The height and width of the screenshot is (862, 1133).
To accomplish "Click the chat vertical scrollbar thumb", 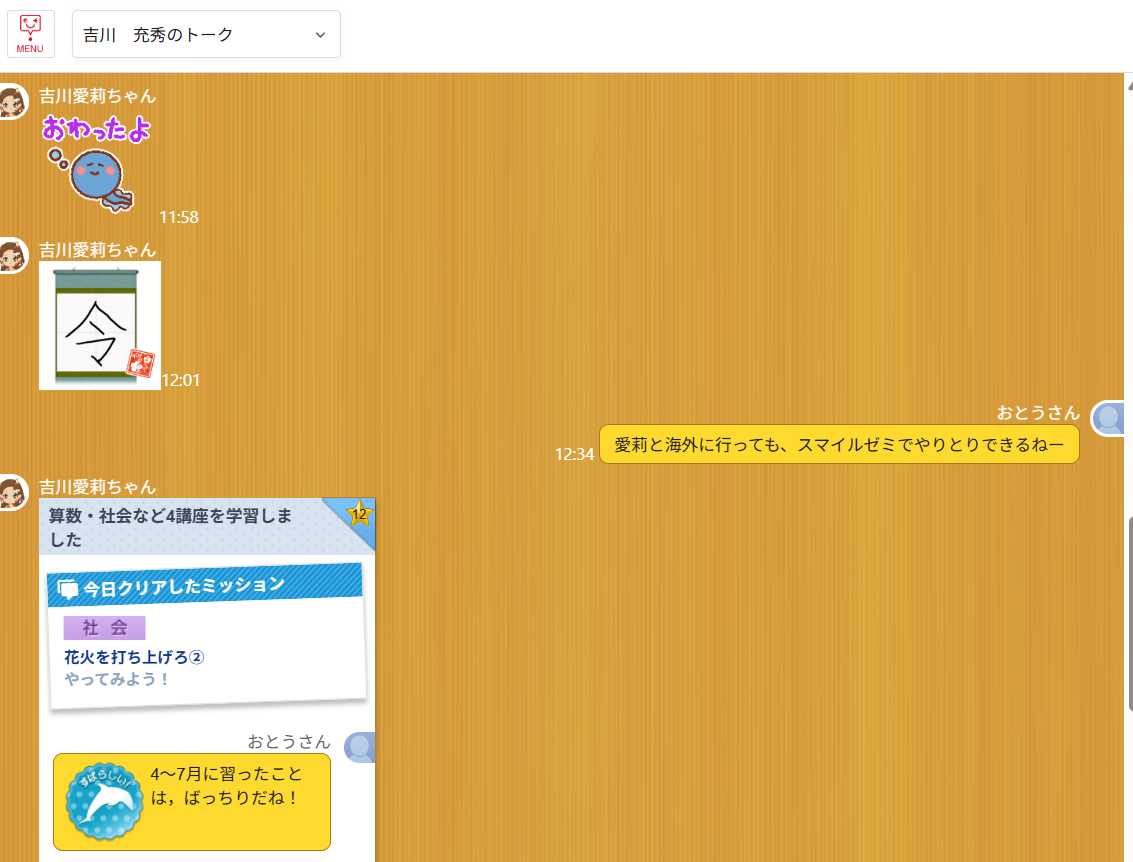I will (1130, 614).
